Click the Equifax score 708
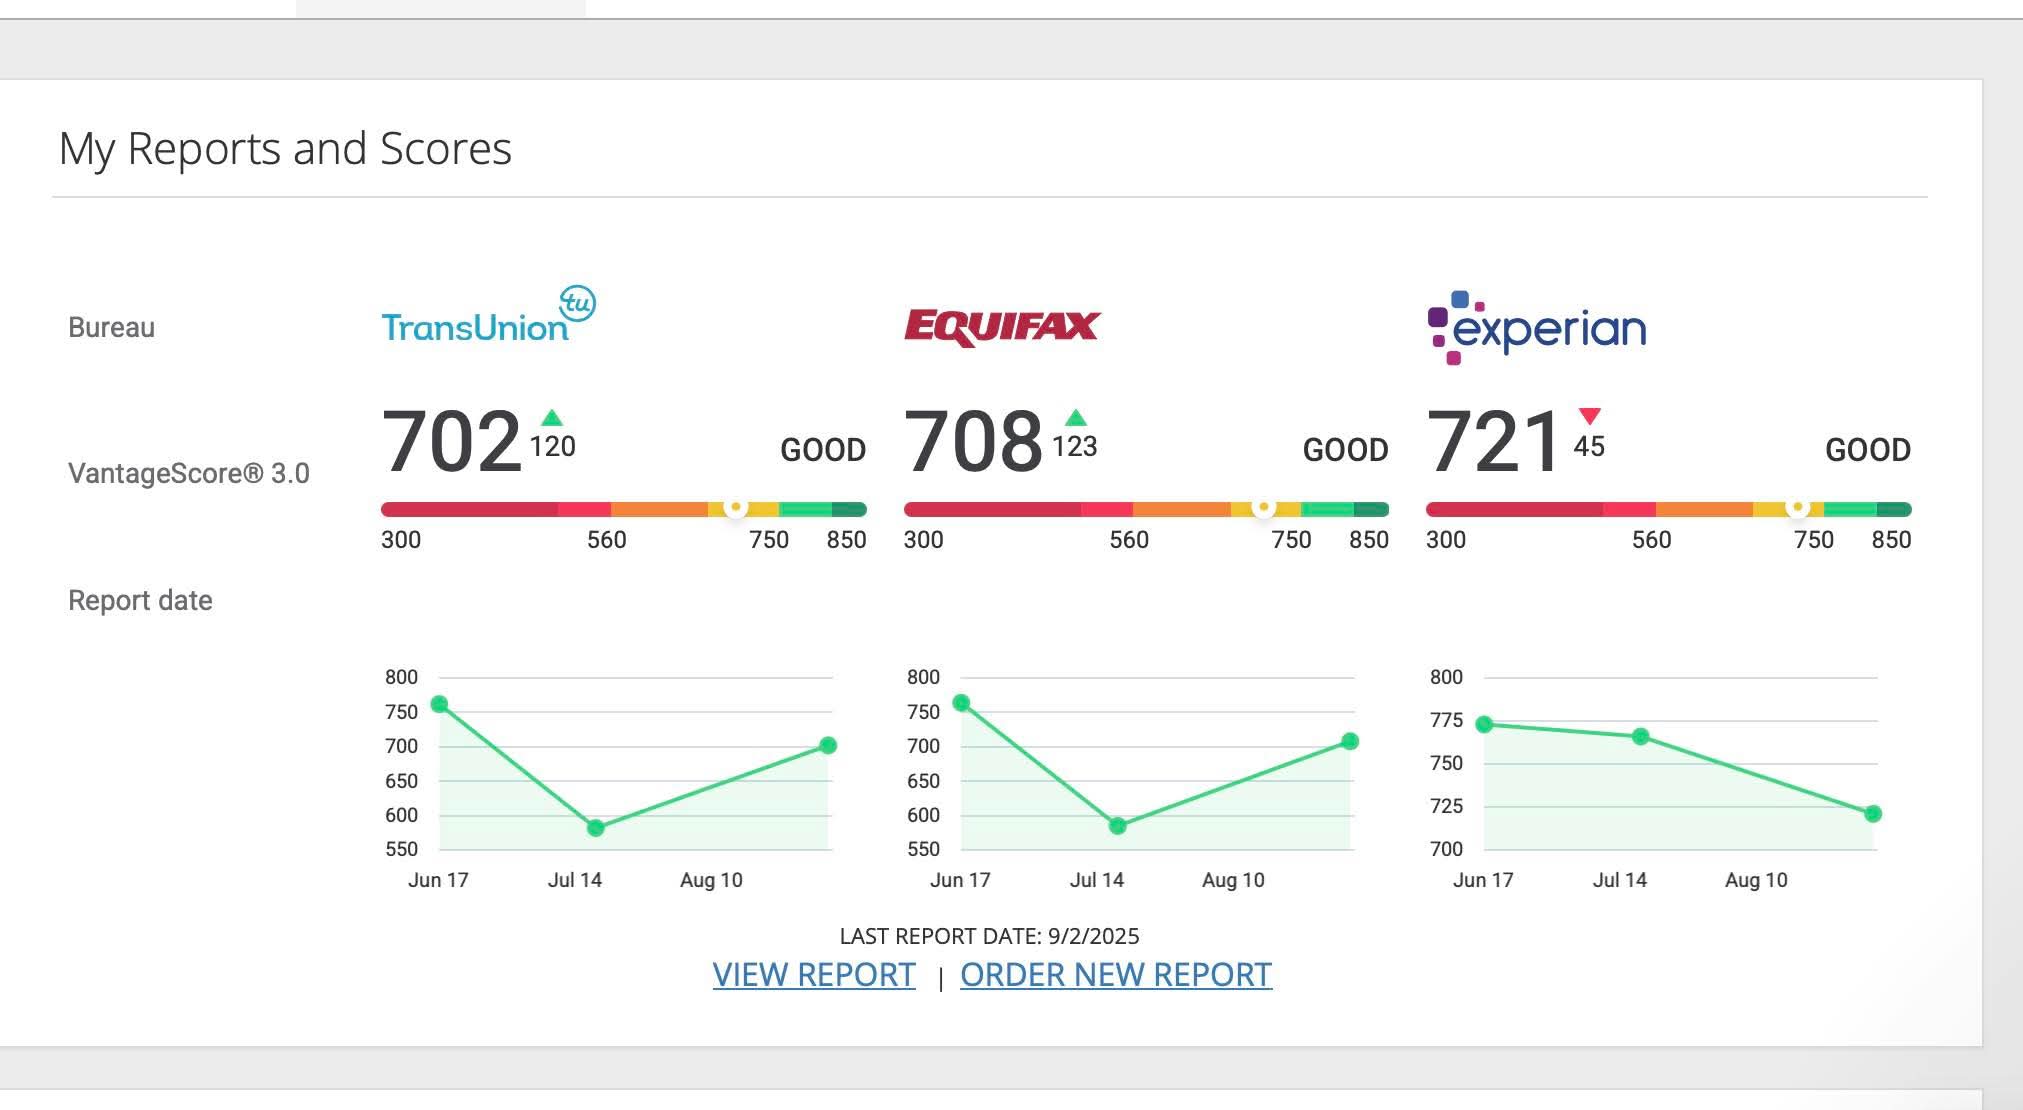The width and height of the screenshot is (2023, 1110). pos(973,441)
